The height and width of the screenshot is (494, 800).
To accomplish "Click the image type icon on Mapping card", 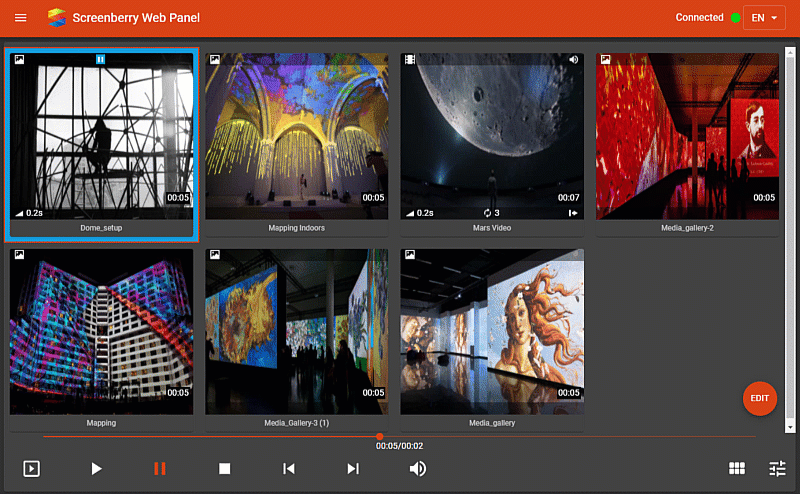I will (19, 255).
